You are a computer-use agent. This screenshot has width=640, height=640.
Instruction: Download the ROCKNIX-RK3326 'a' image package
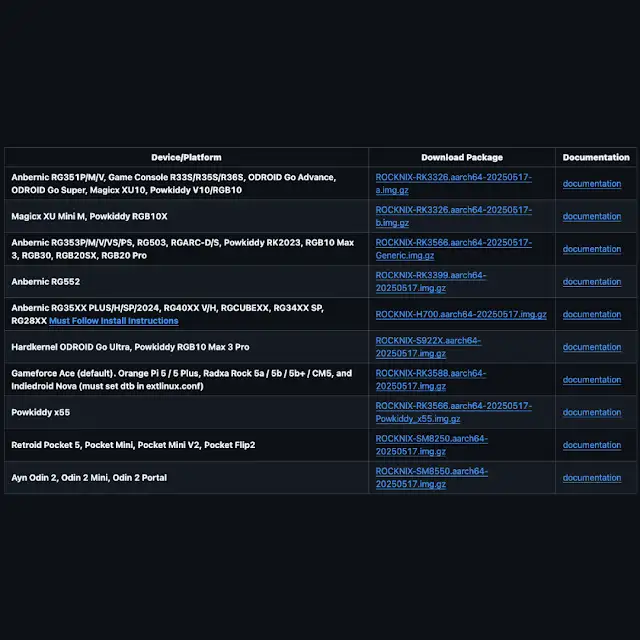[453, 177]
